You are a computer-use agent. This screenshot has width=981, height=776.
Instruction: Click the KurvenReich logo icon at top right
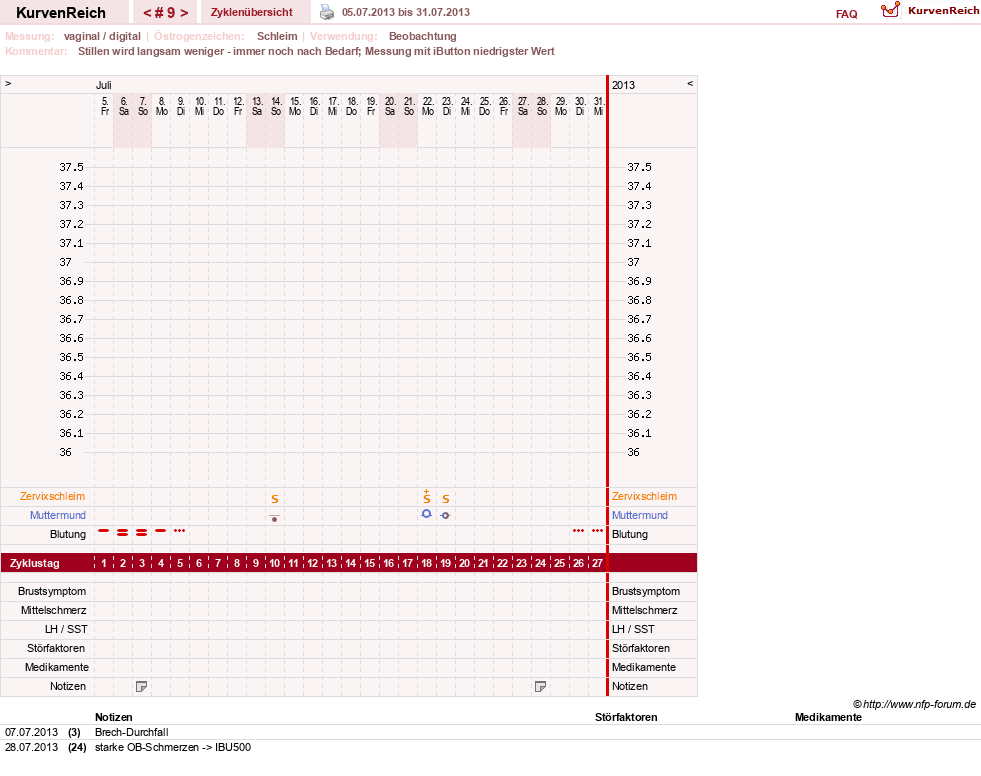890,10
